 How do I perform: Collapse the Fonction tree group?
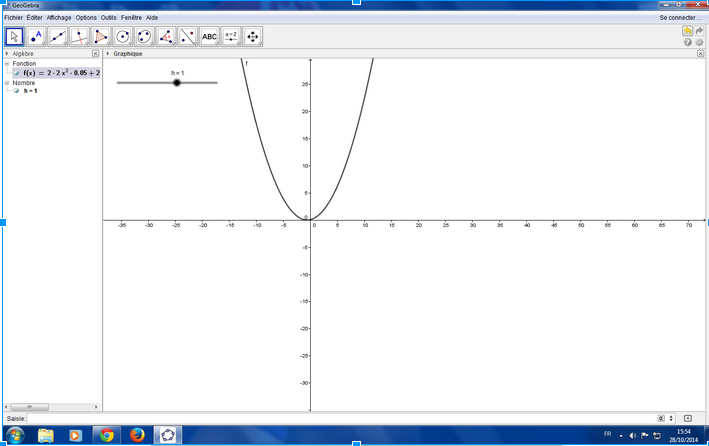[7, 64]
